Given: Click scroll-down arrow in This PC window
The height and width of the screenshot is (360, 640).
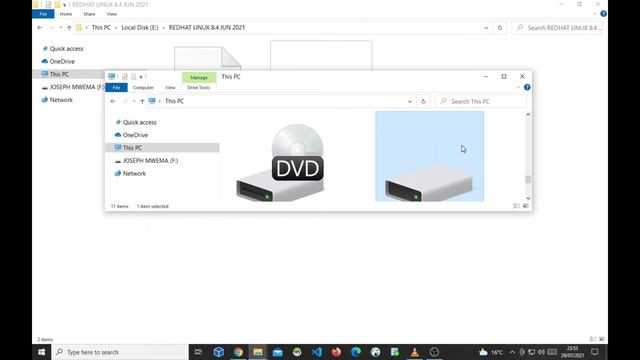Looking at the screenshot, I should pyautogui.click(x=528, y=198).
